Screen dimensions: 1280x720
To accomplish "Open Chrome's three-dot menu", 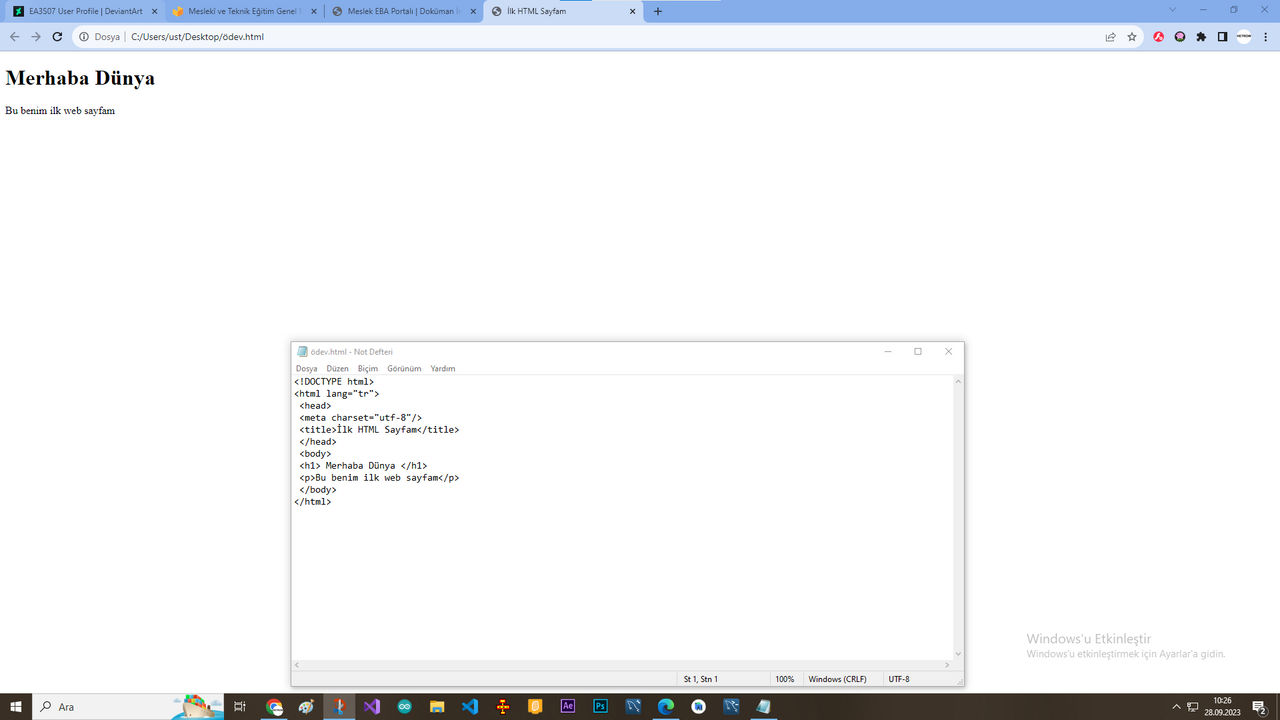I will click(x=1266, y=36).
